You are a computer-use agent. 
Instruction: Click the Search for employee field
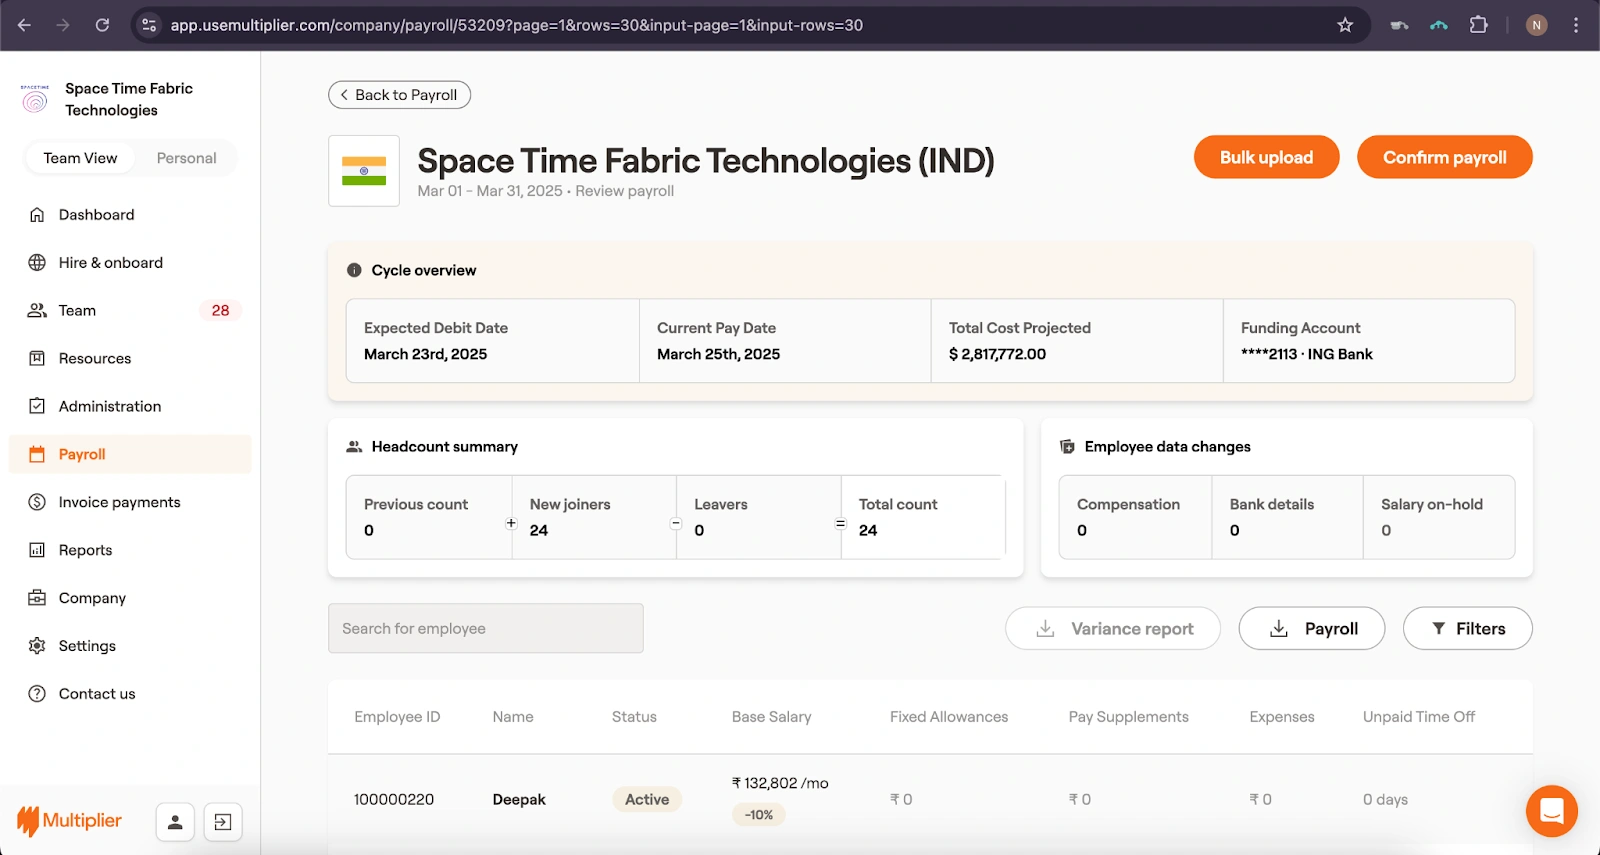click(x=486, y=628)
